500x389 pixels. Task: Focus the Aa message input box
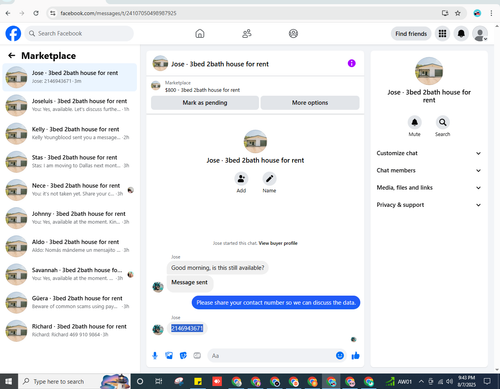point(277,356)
